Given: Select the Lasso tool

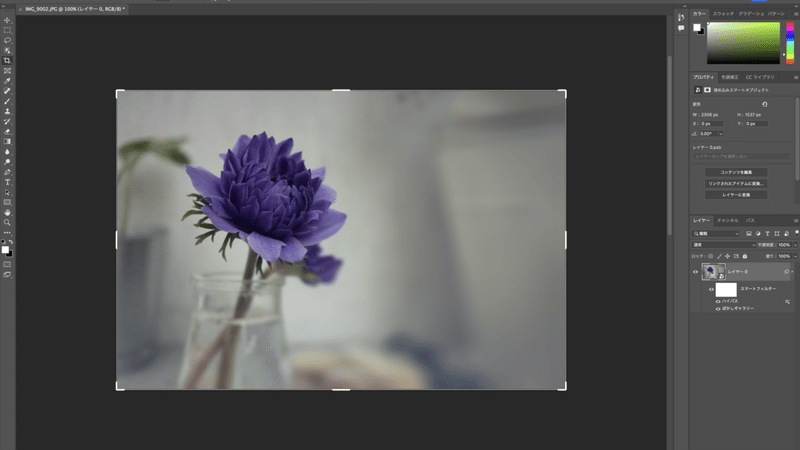Looking at the screenshot, I should click(7, 40).
